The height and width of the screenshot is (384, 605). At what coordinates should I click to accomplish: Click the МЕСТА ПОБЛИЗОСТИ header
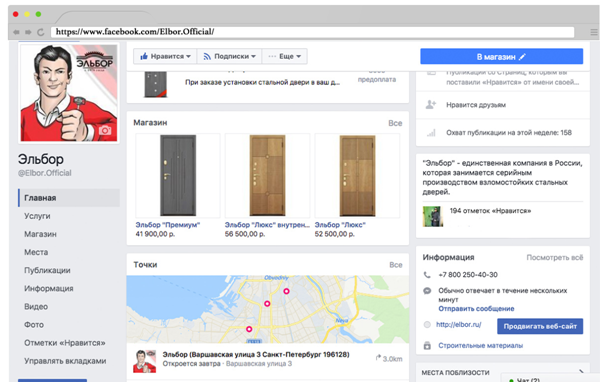(455, 373)
